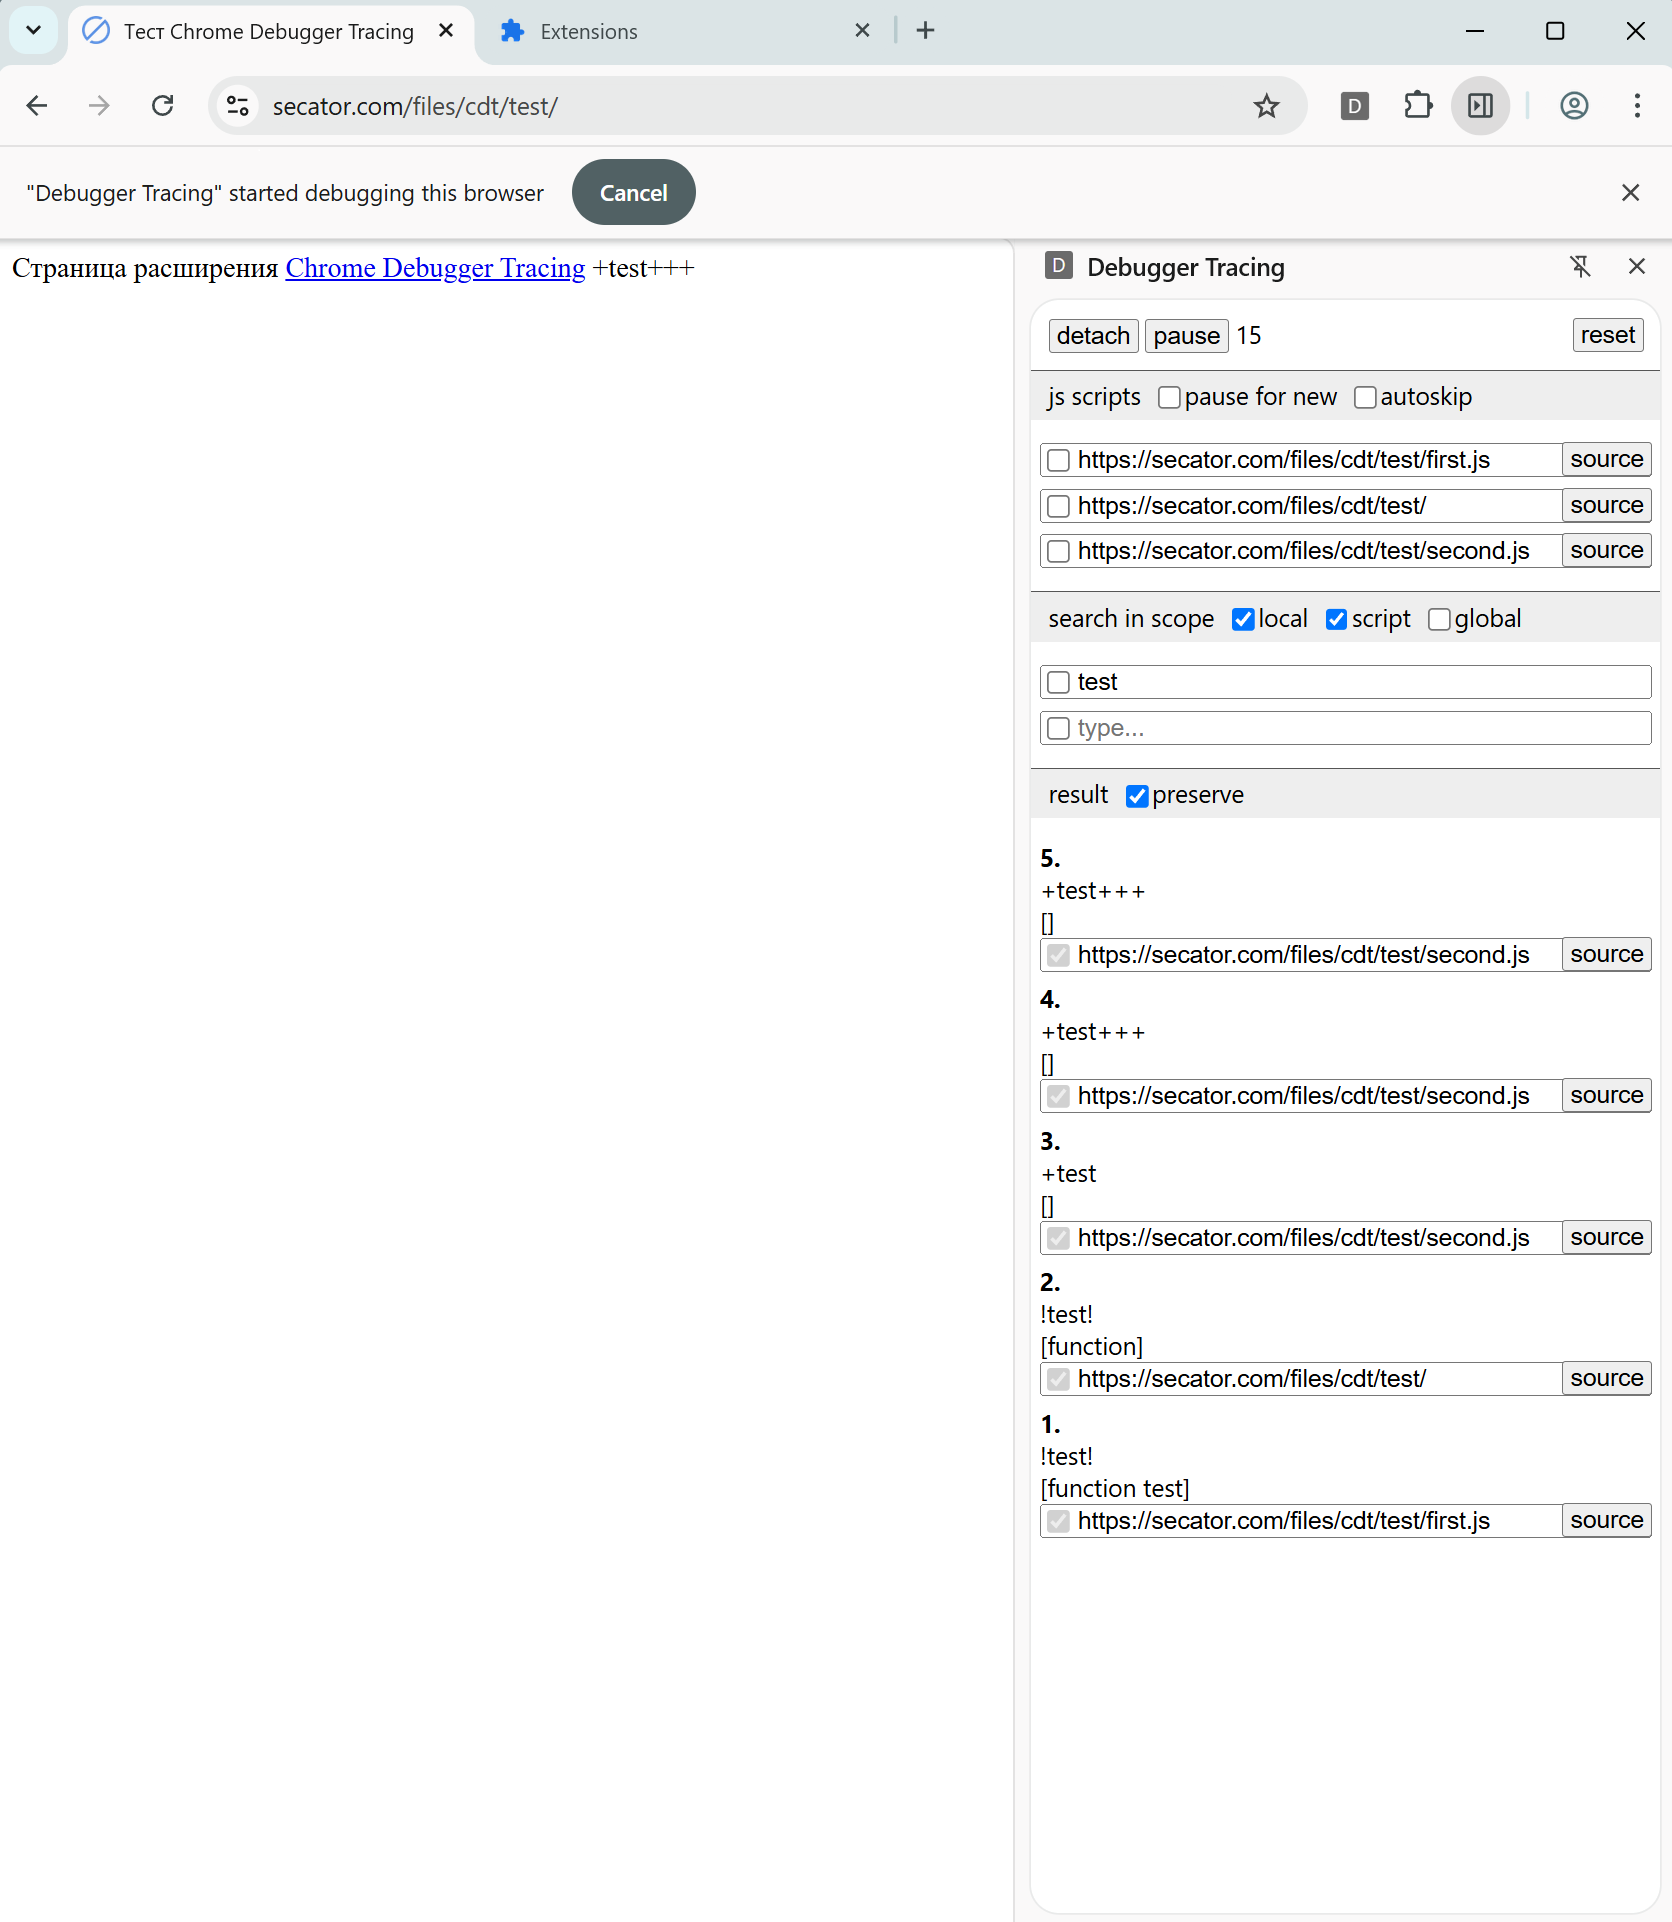Select the Тест Chrome Debugger Tracing tab

(x=268, y=31)
